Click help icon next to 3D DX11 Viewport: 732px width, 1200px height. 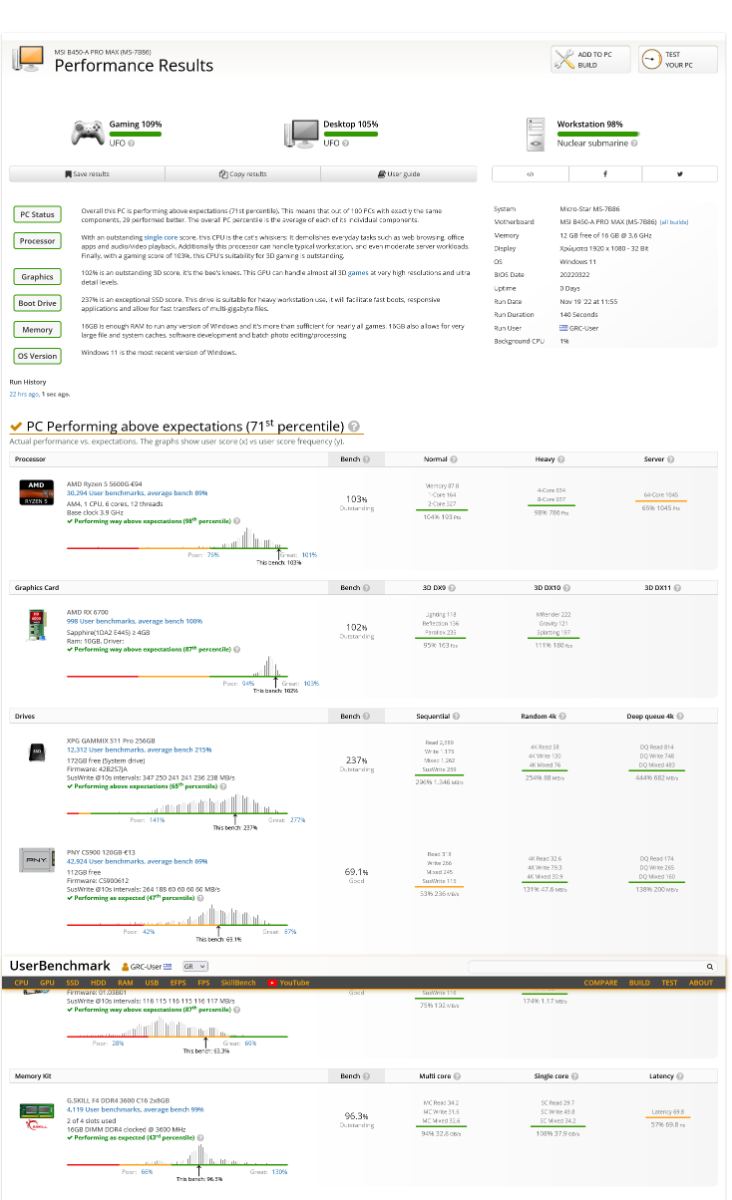pyautogui.click(x=679, y=588)
